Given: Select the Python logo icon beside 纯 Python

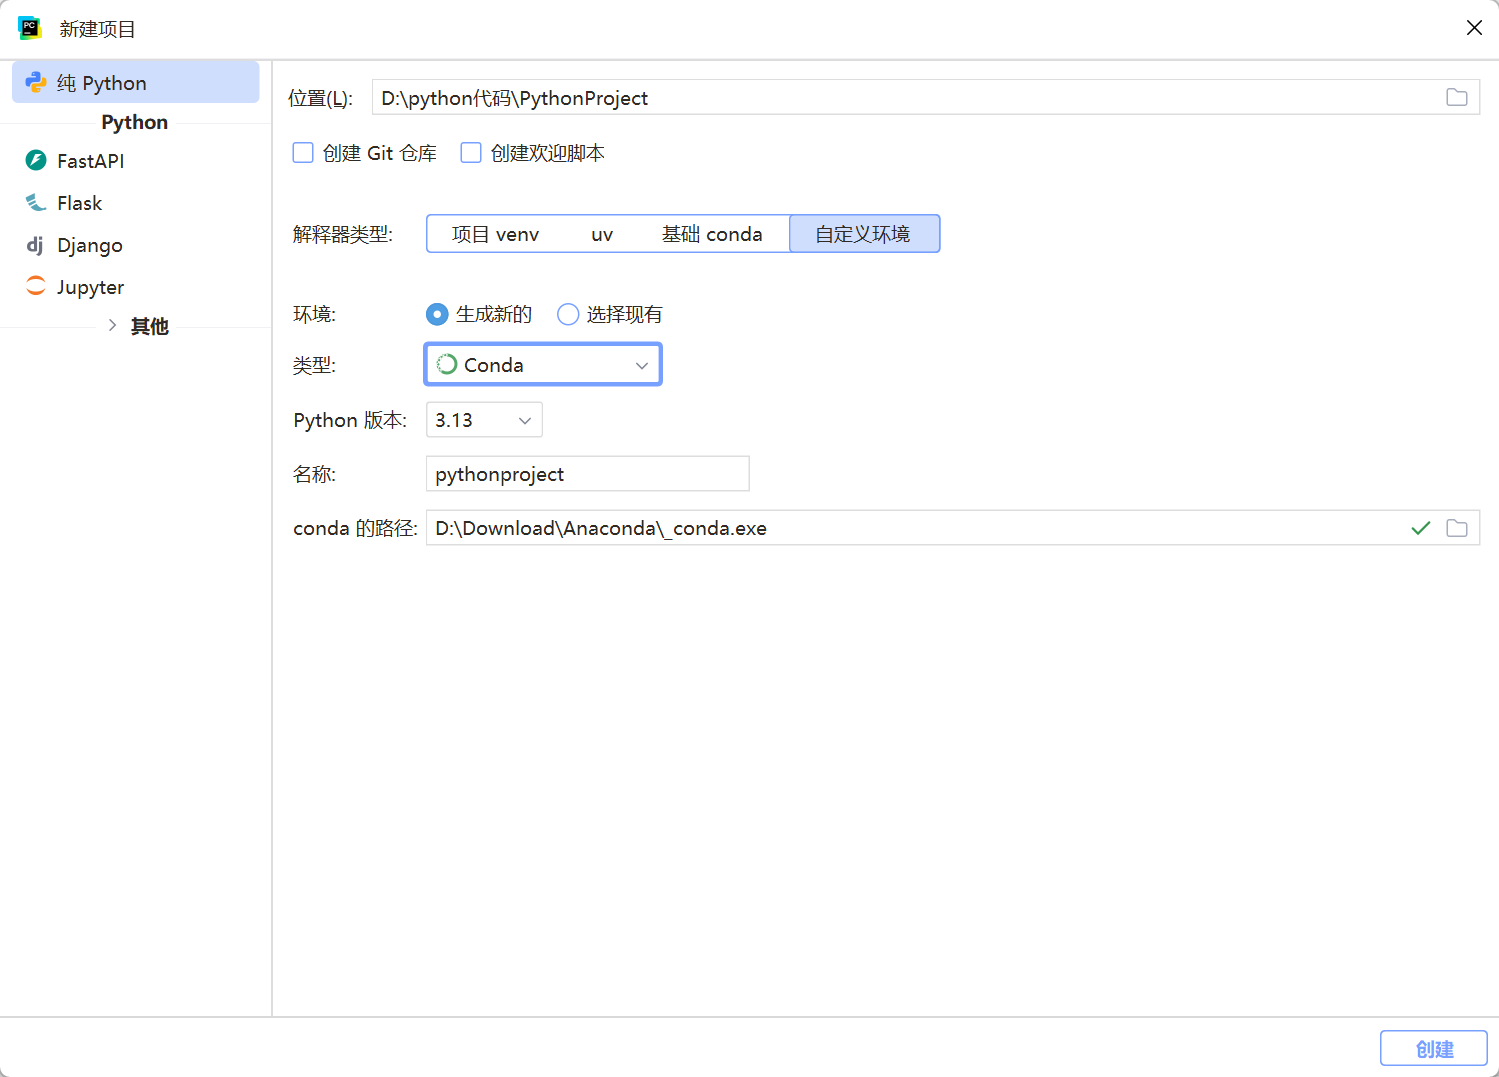Looking at the screenshot, I should point(36,83).
